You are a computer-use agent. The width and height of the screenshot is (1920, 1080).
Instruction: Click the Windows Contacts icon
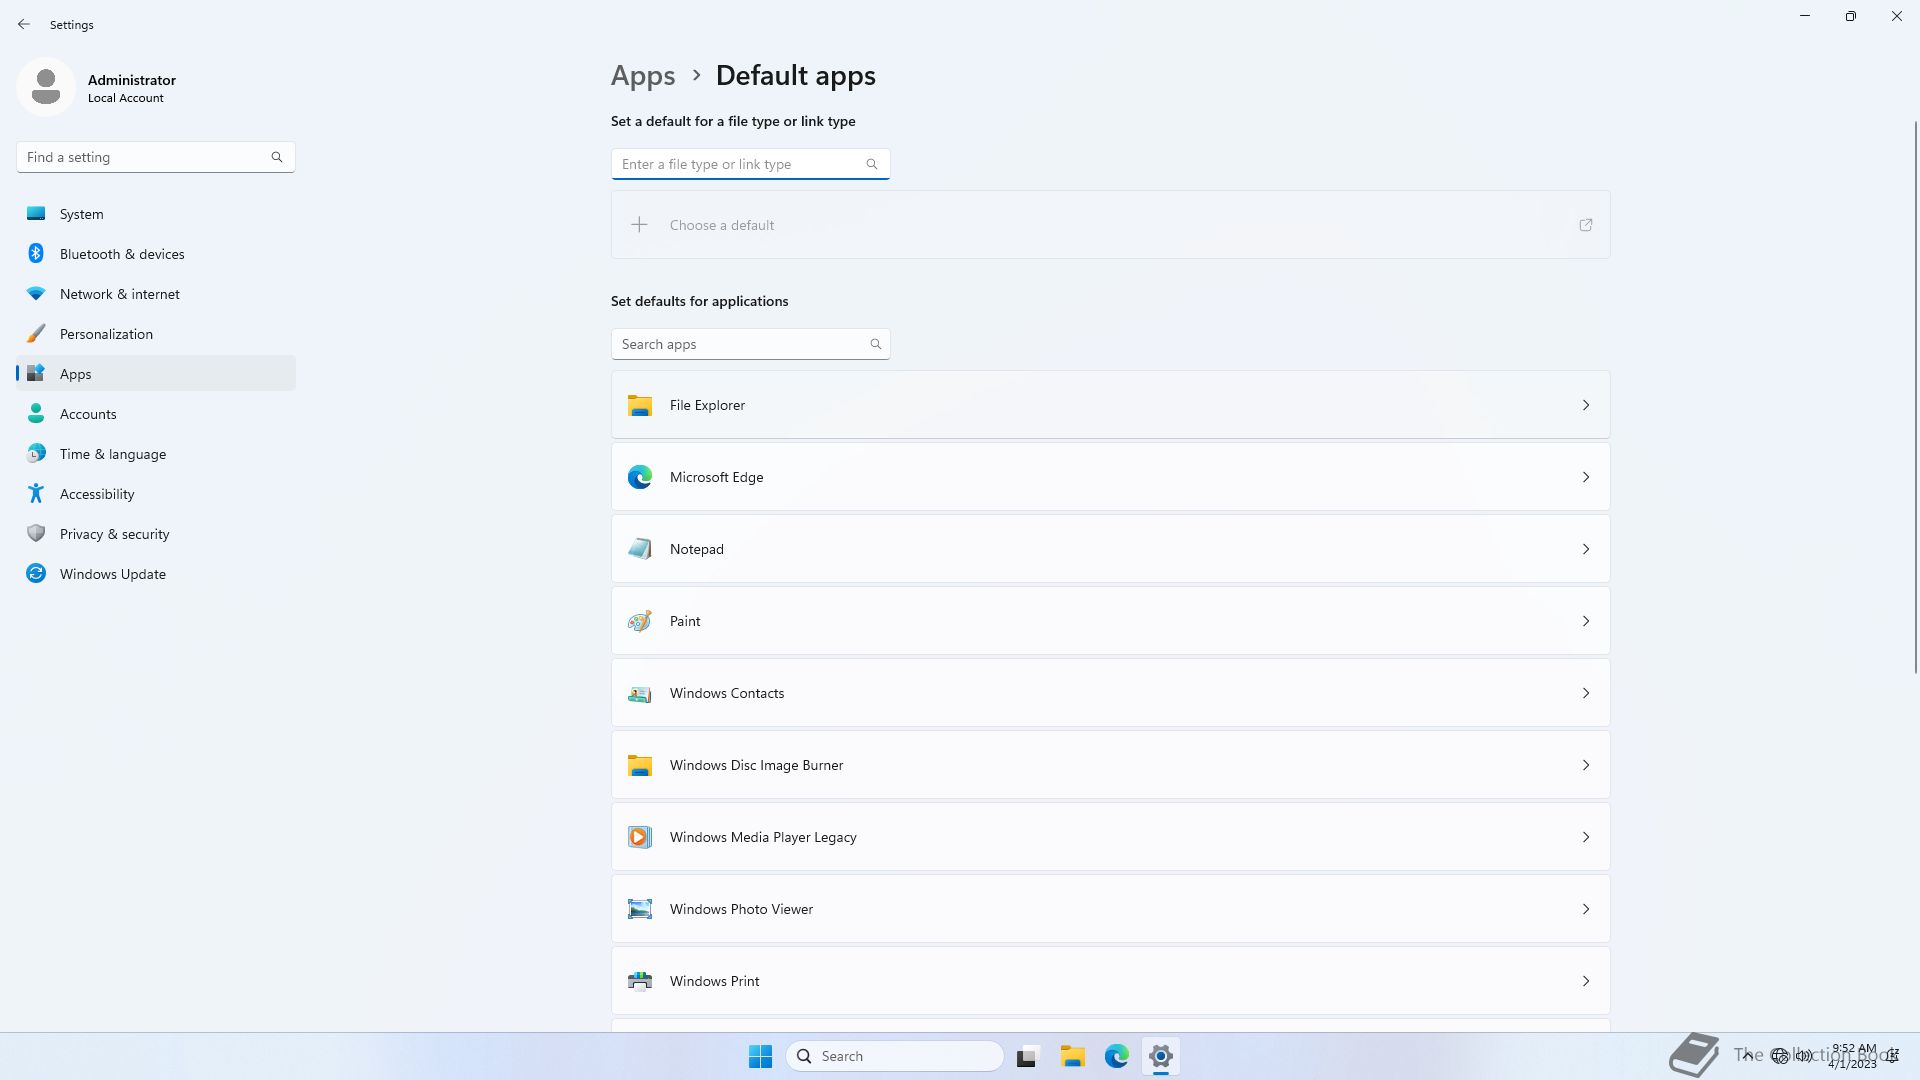640,693
